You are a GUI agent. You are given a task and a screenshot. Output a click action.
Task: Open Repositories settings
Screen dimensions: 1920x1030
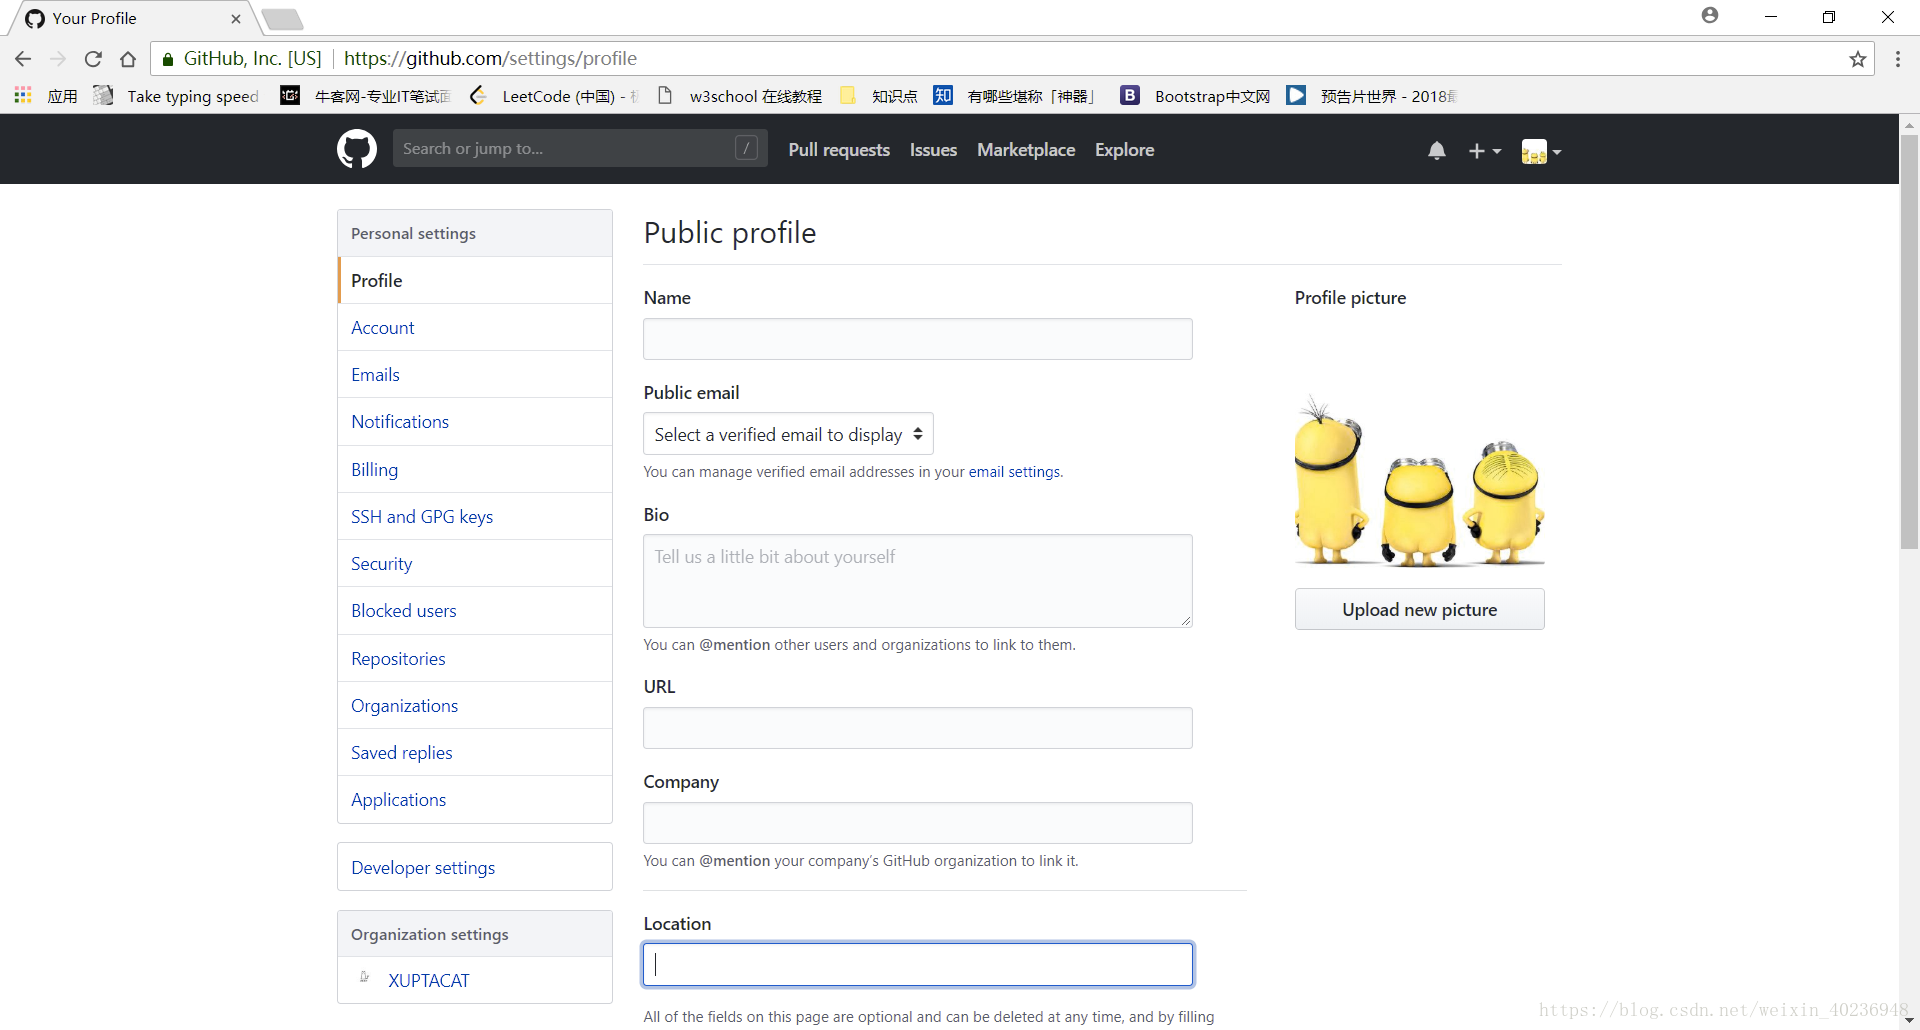pyautogui.click(x=475, y=658)
